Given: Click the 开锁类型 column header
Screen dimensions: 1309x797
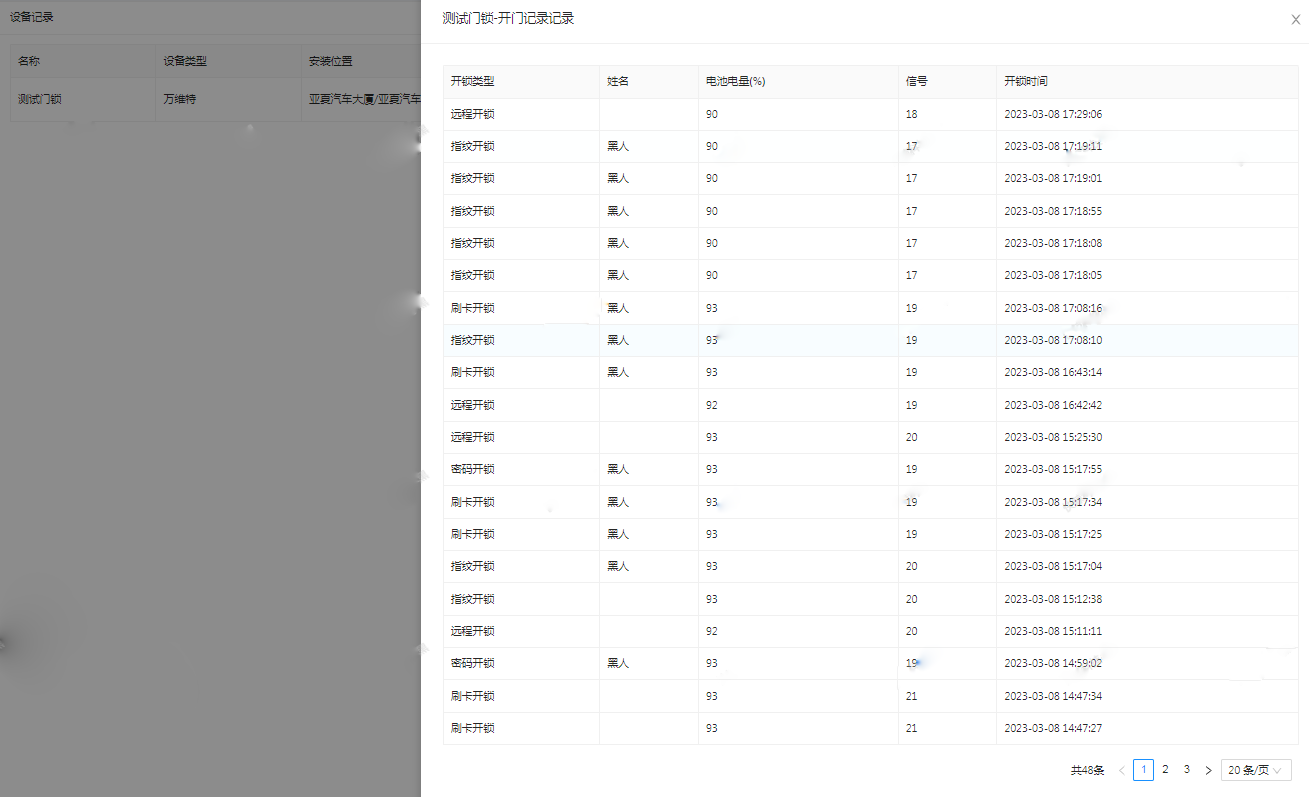Looking at the screenshot, I should 472,82.
